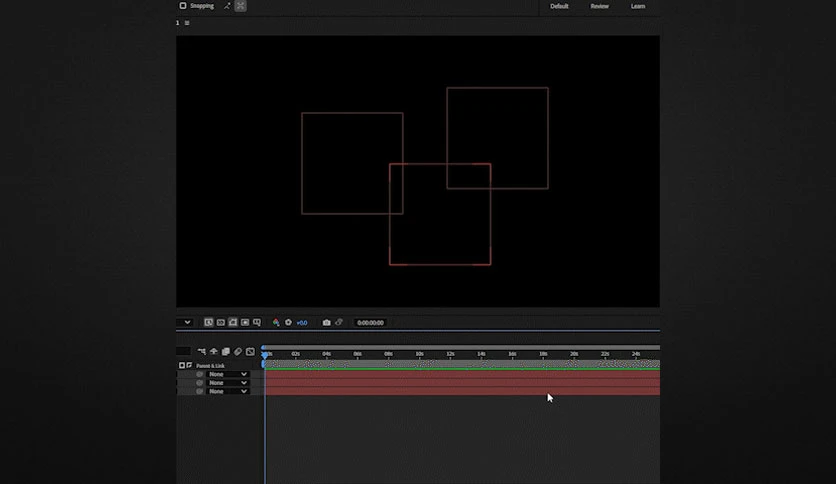836x484 pixels.
Task: Open the composition mini-flowchart icon
Action: pos(202,351)
